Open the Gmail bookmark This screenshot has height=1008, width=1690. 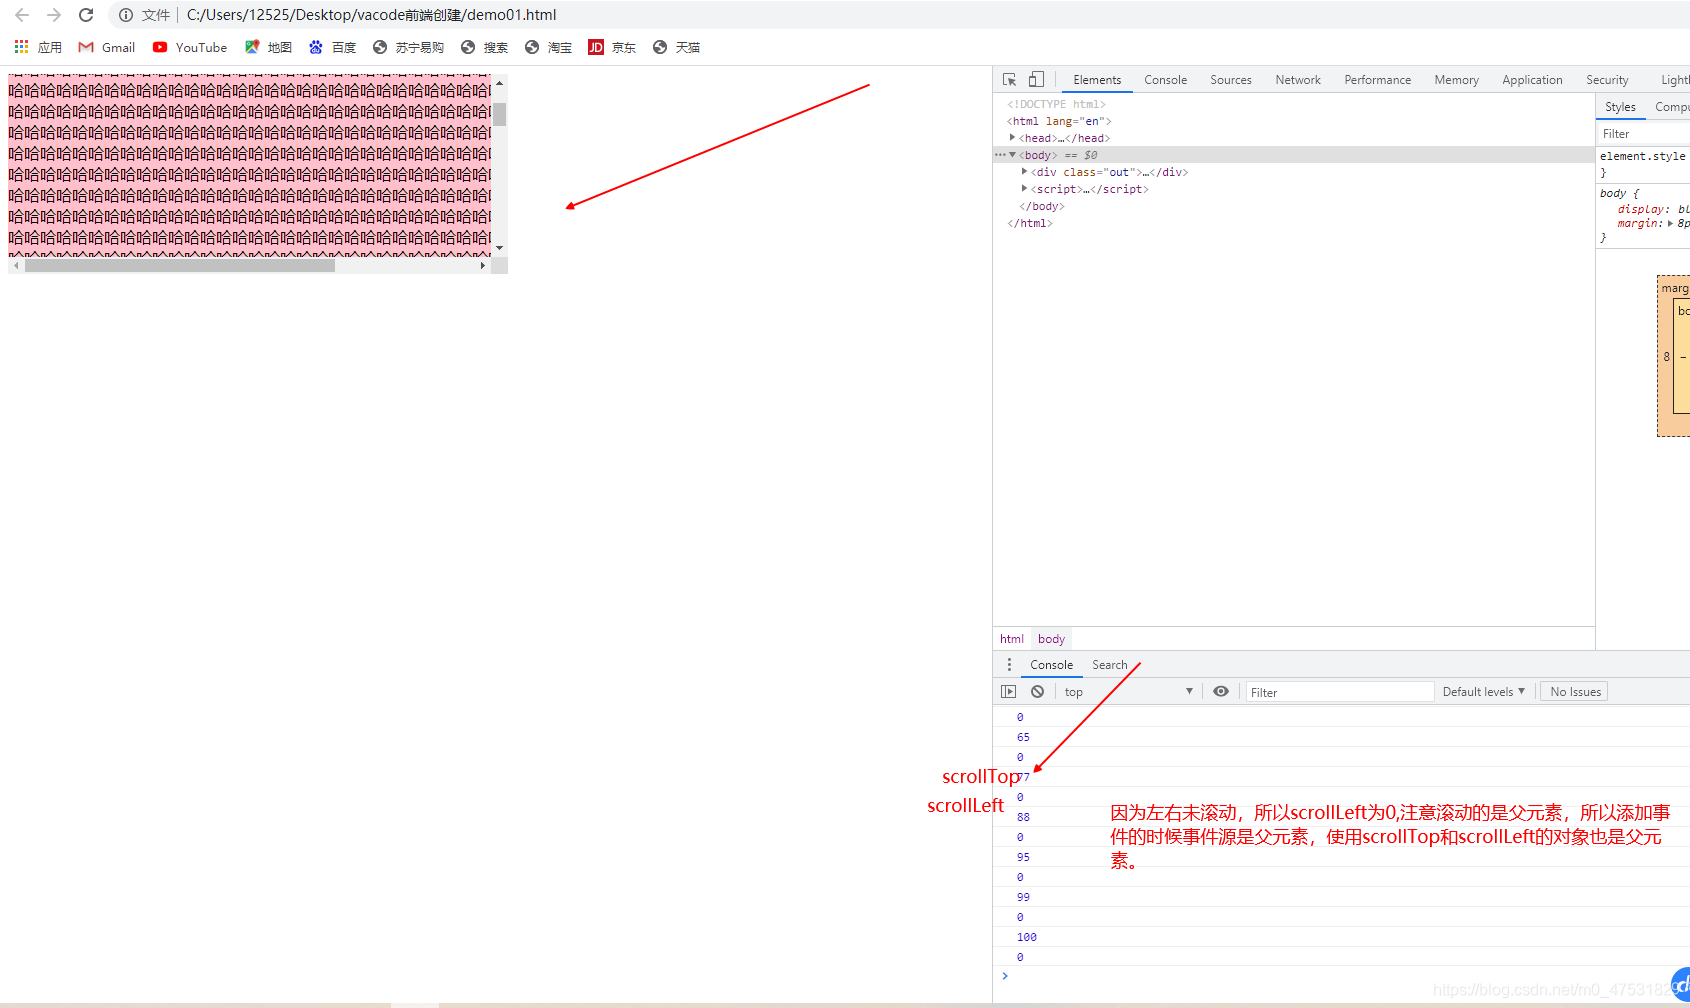[107, 47]
